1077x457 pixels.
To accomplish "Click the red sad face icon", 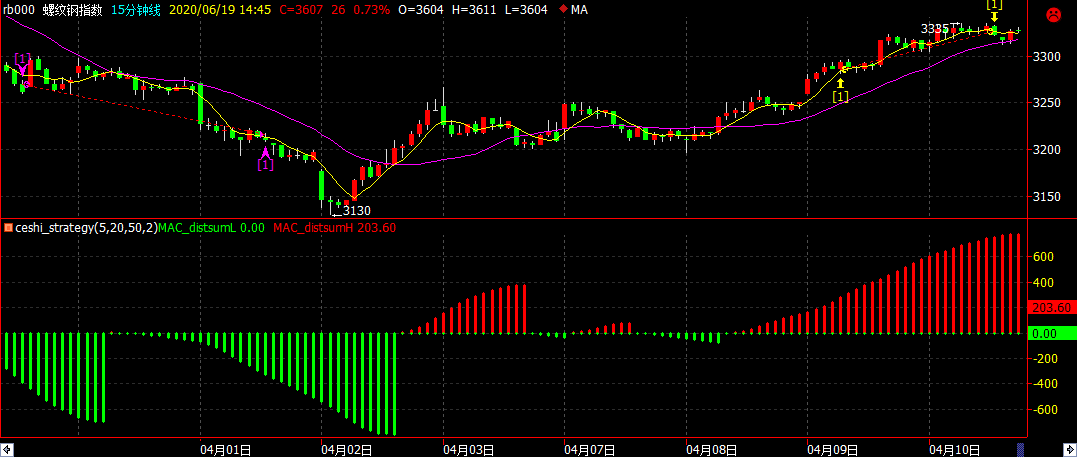I will [1052, 13].
